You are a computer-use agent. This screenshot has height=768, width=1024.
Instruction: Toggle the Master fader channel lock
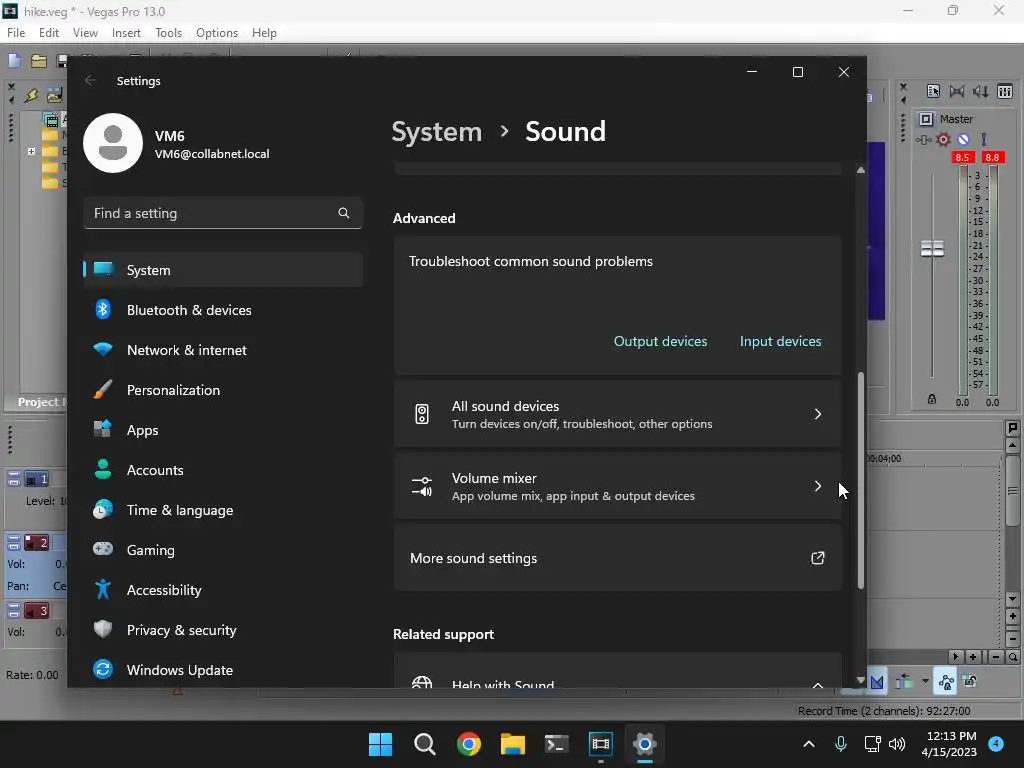pos(932,399)
